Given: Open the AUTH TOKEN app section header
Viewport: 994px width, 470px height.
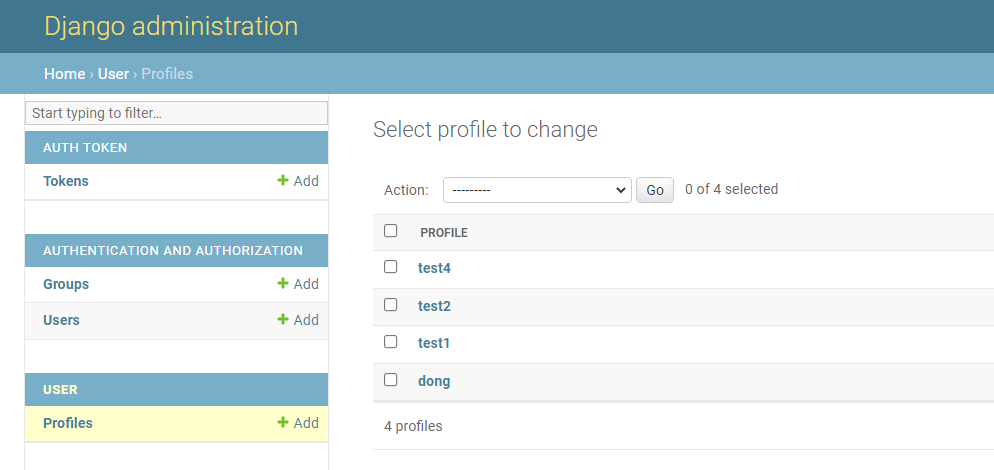Looking at the screenshot, I should click(x=85, y=147).
